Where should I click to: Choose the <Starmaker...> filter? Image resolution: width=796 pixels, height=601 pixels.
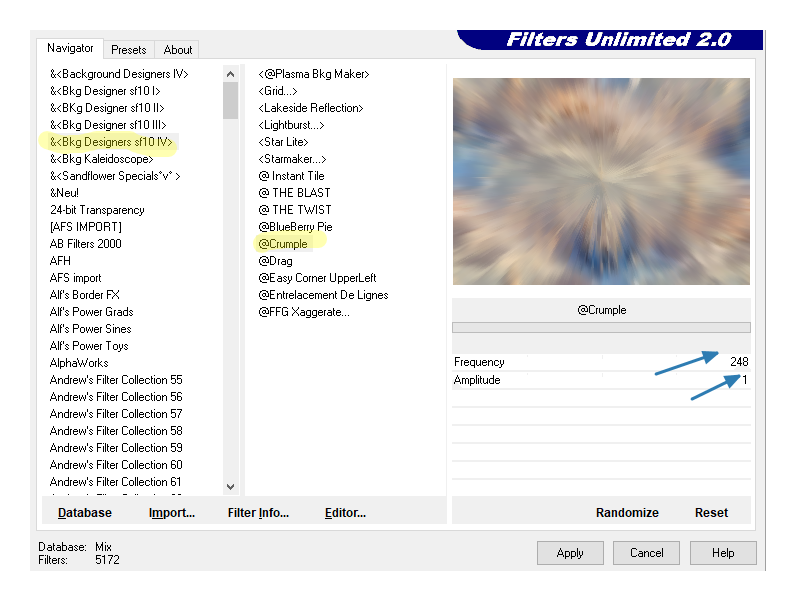(292, 159)
